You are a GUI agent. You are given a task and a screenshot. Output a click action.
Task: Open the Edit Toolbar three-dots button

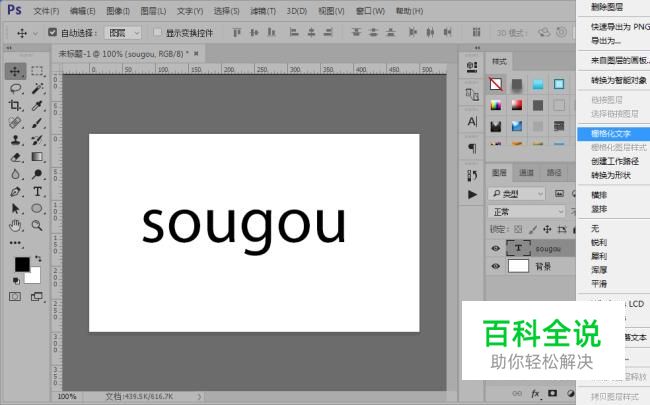click(15, 243)
